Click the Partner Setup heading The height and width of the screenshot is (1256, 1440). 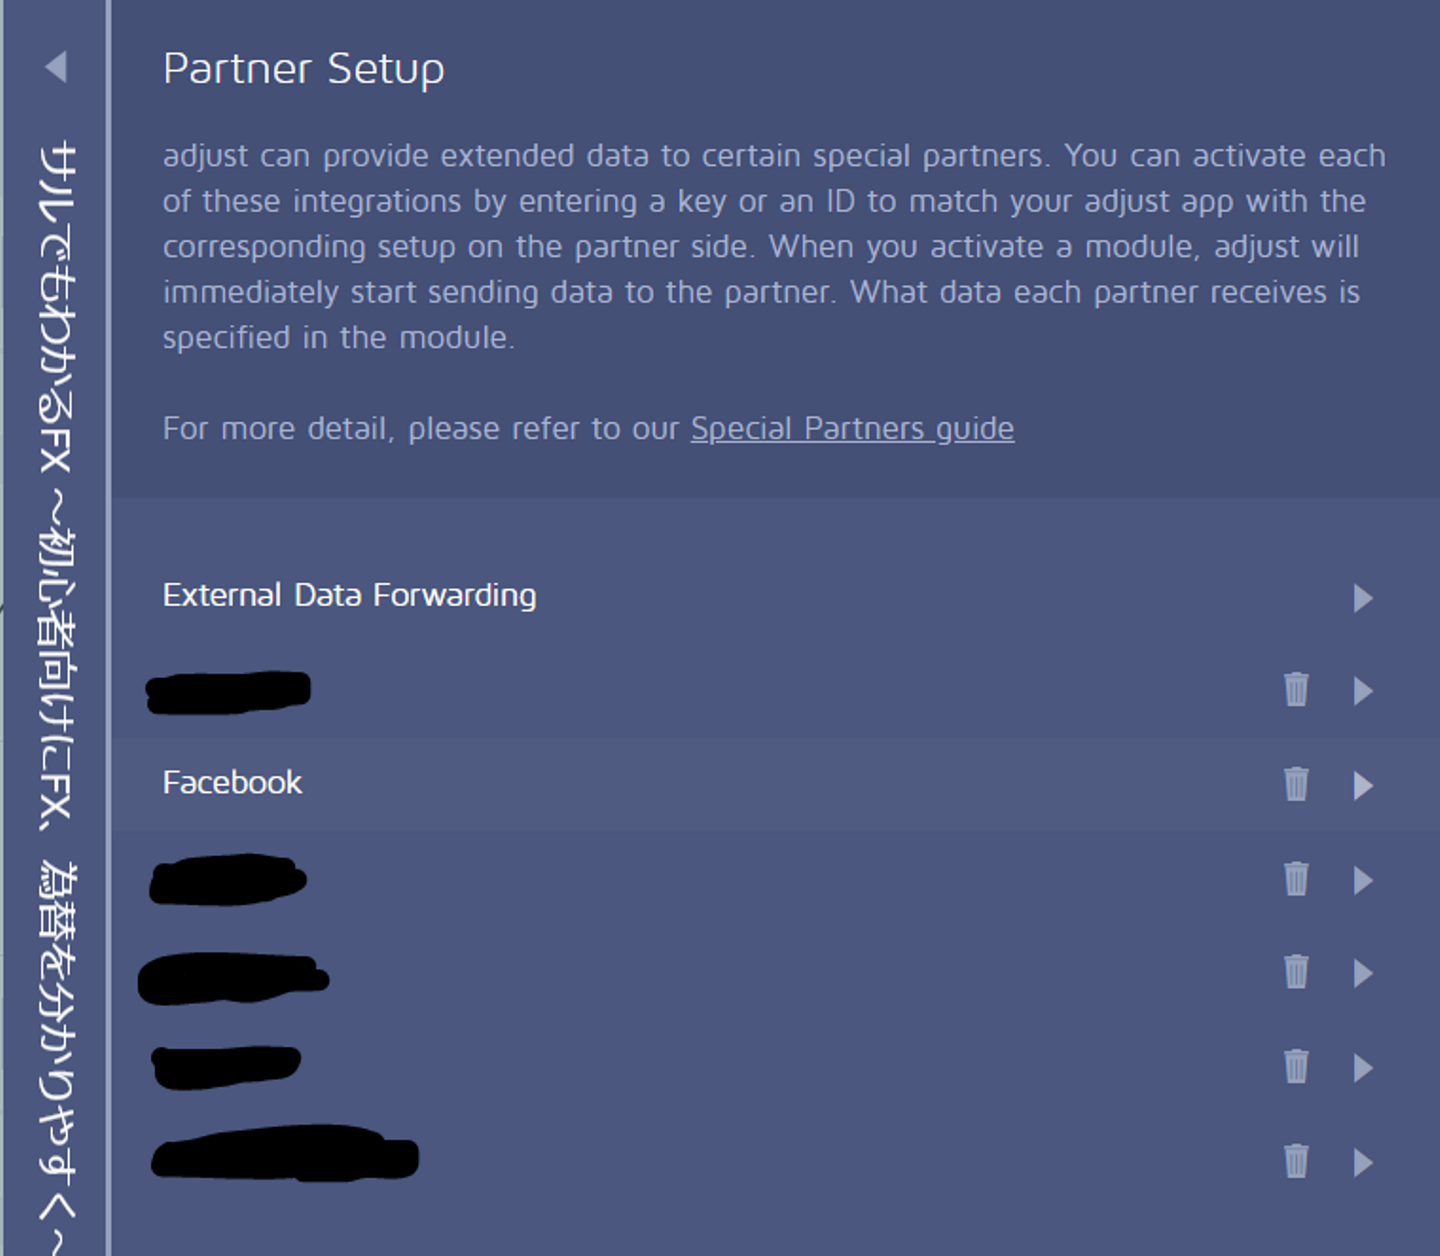pos(303,69)
